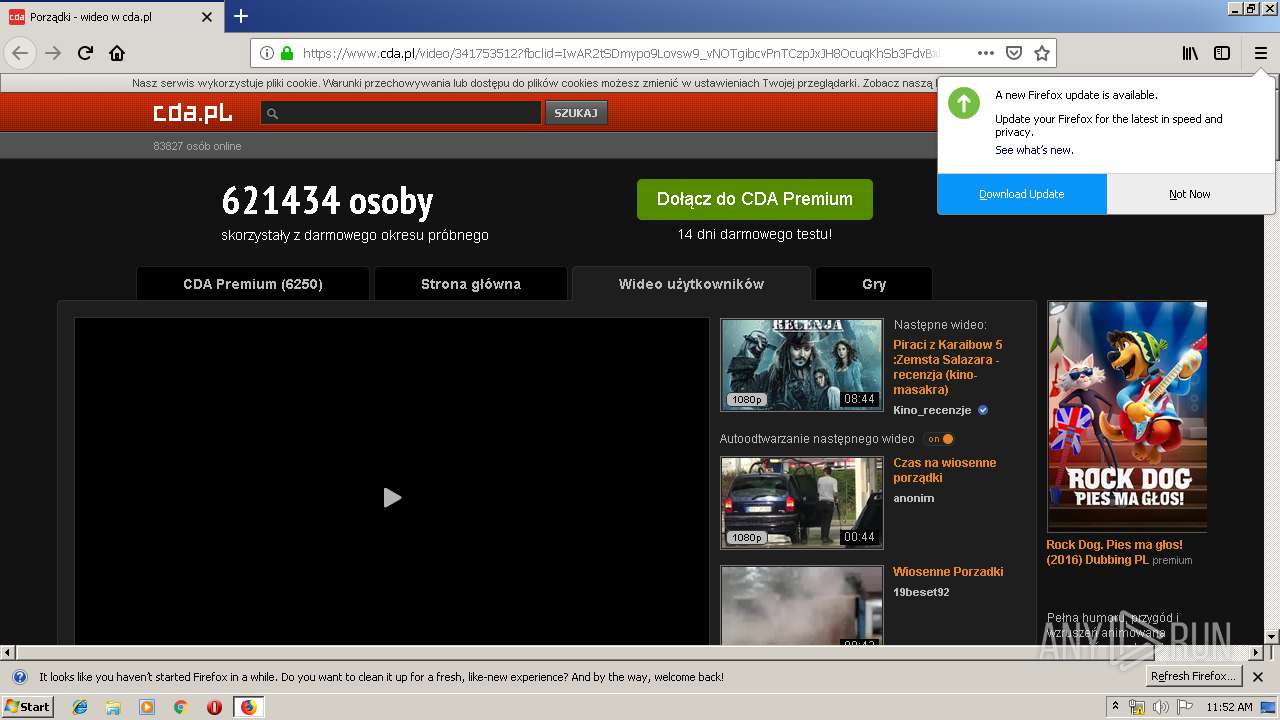This screenshot has height=720, width=1280.
Task: Open Wiosenne Porzadki video link
Action: tap(948, 572)
